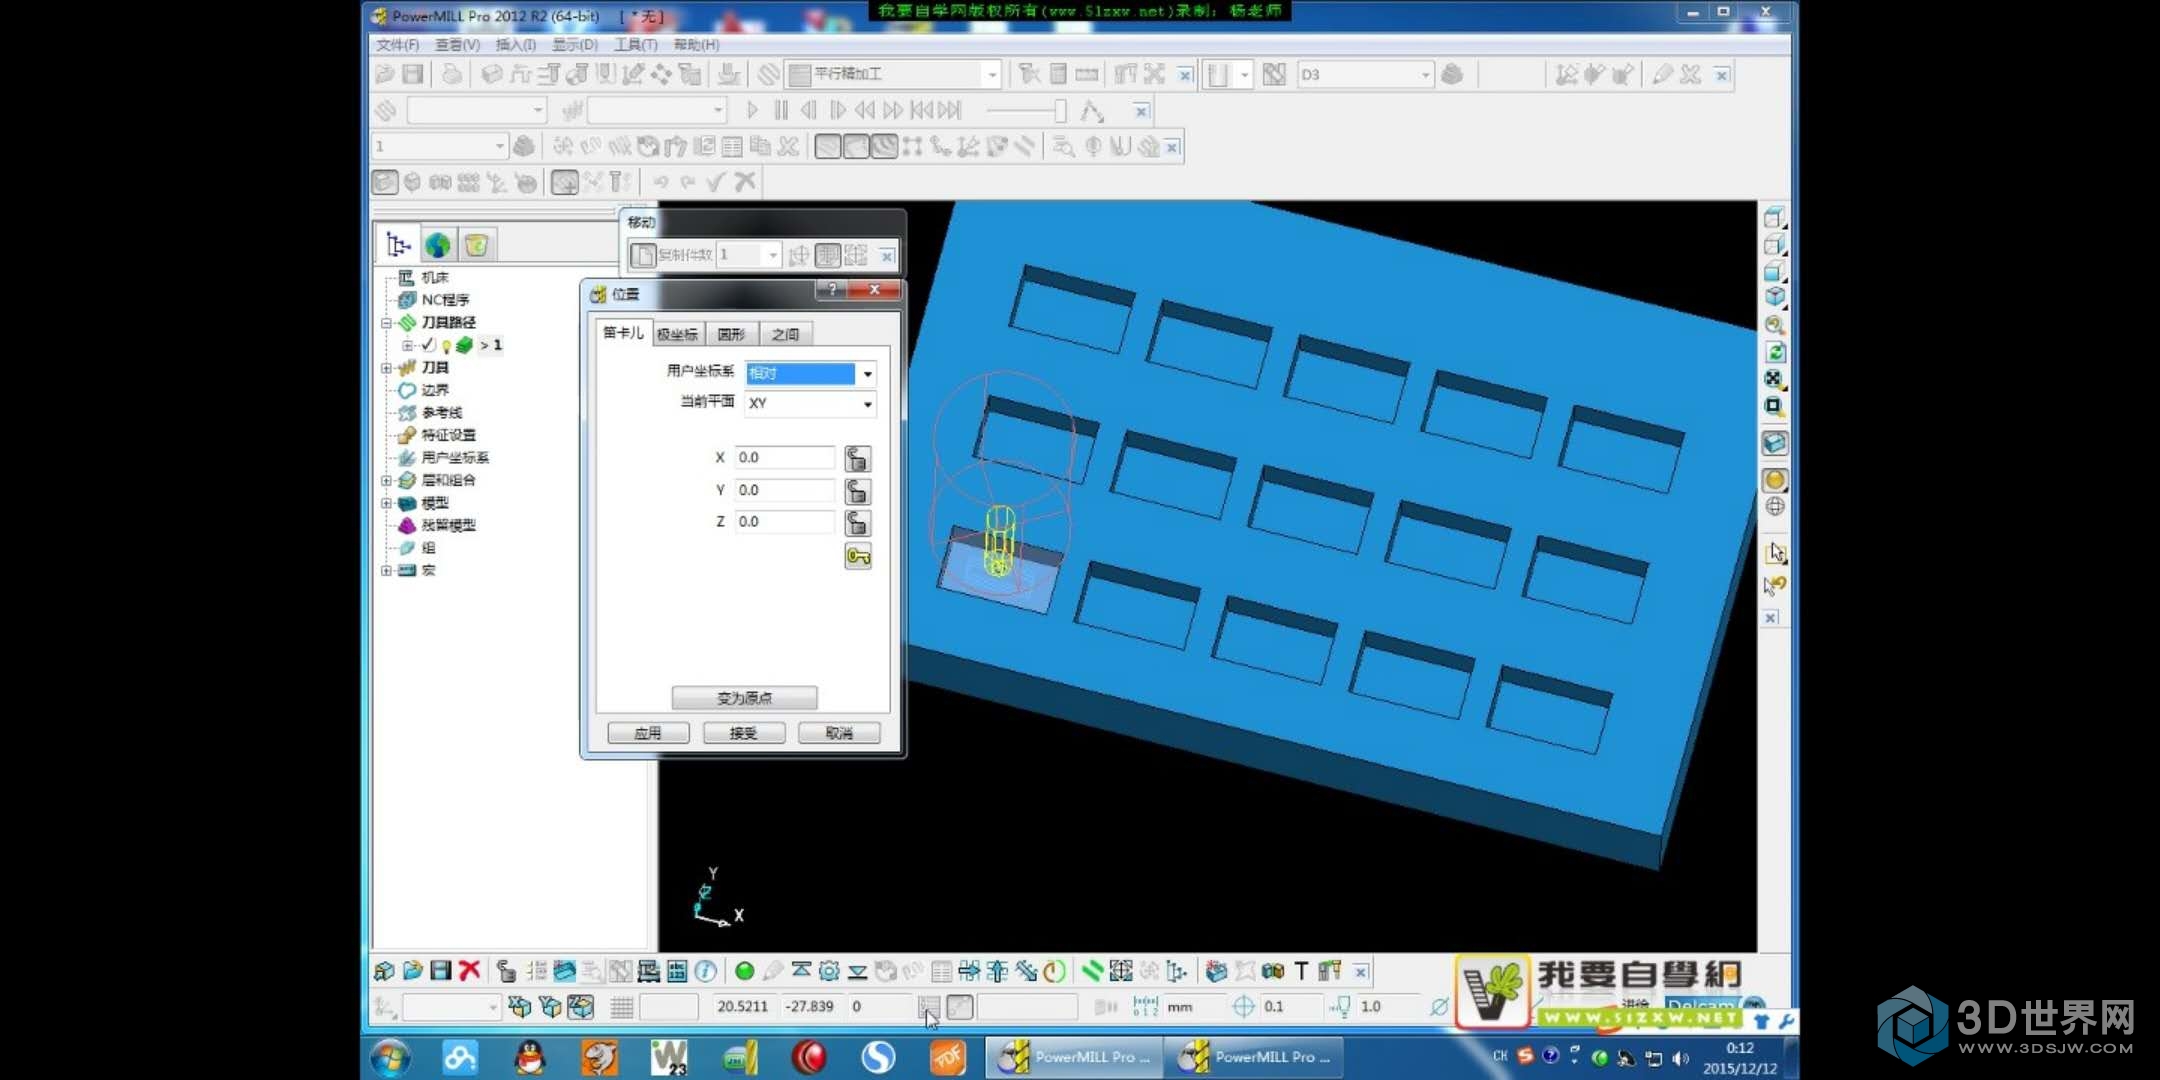The height and width of the screenshot is (1080, 2160).
Task: Lock the X coordinate value
Action: (x=858, y=459)
